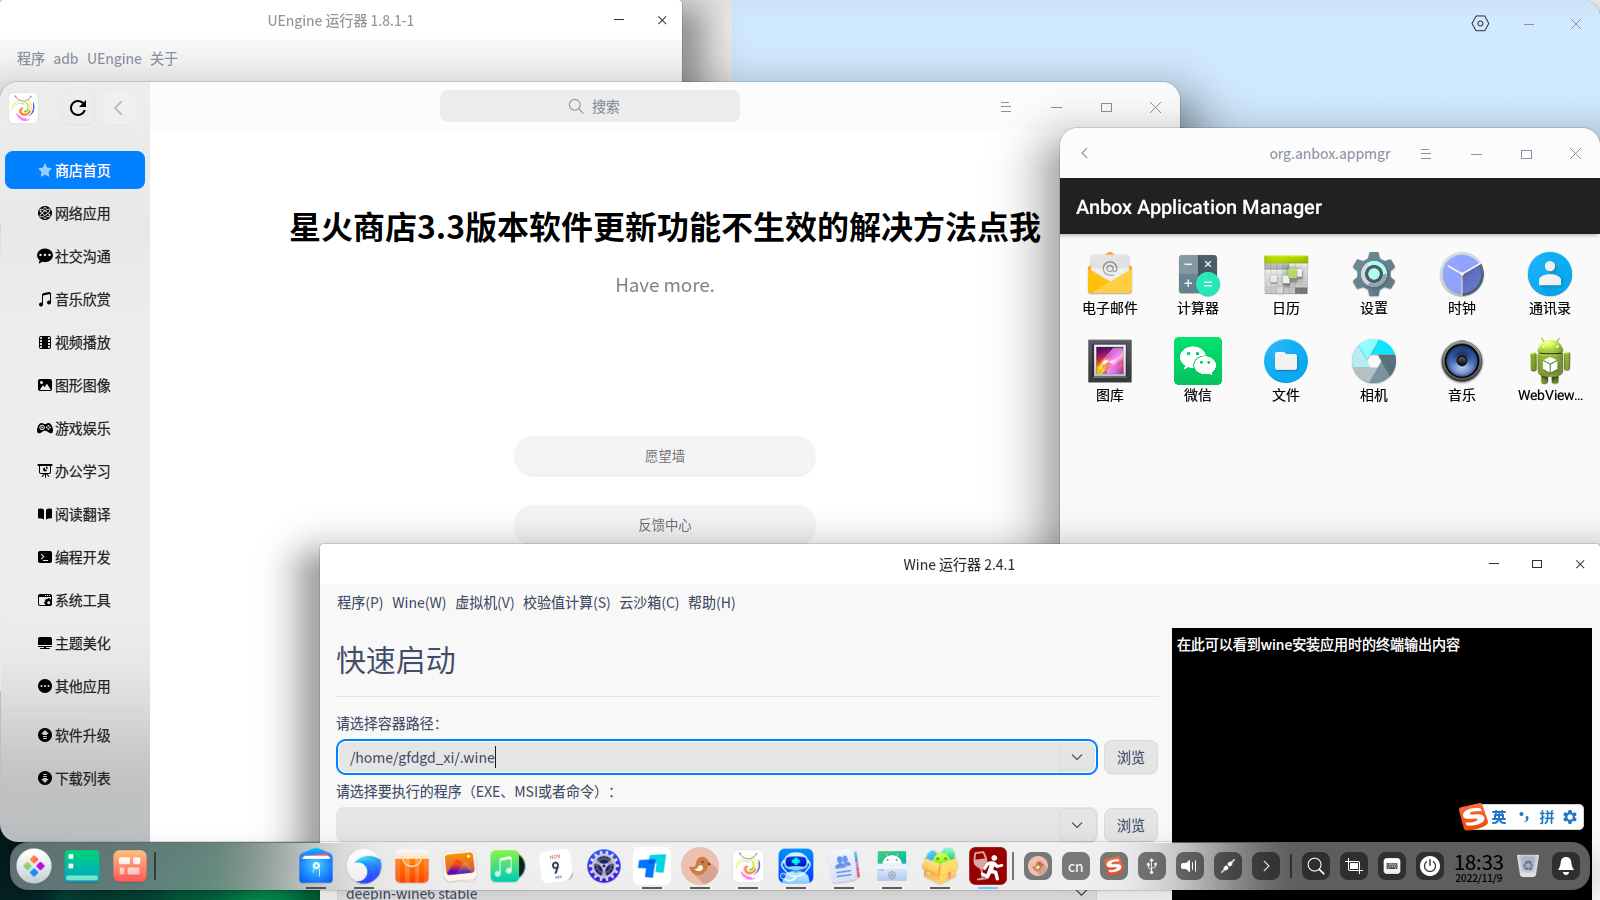Select 游戏娱乐 category in sidebar
The width and height of the screenshot is (1600, 900).
click(x=75, y=428)
